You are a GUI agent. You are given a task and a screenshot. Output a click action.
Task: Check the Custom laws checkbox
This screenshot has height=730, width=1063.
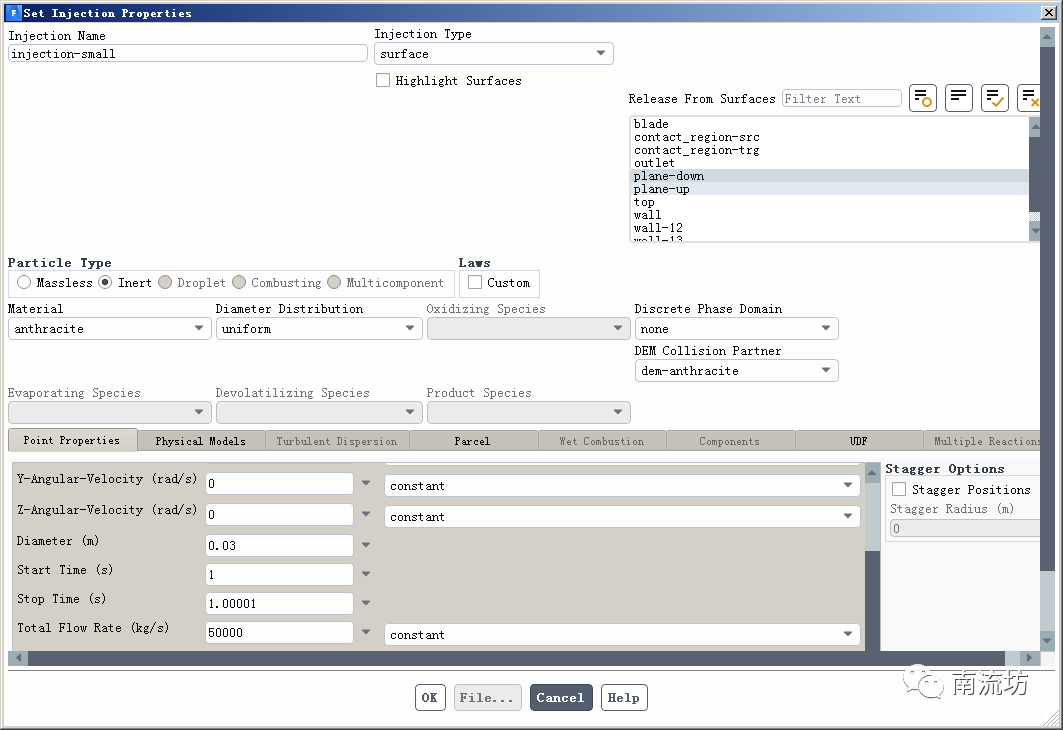tap(475, 283)
